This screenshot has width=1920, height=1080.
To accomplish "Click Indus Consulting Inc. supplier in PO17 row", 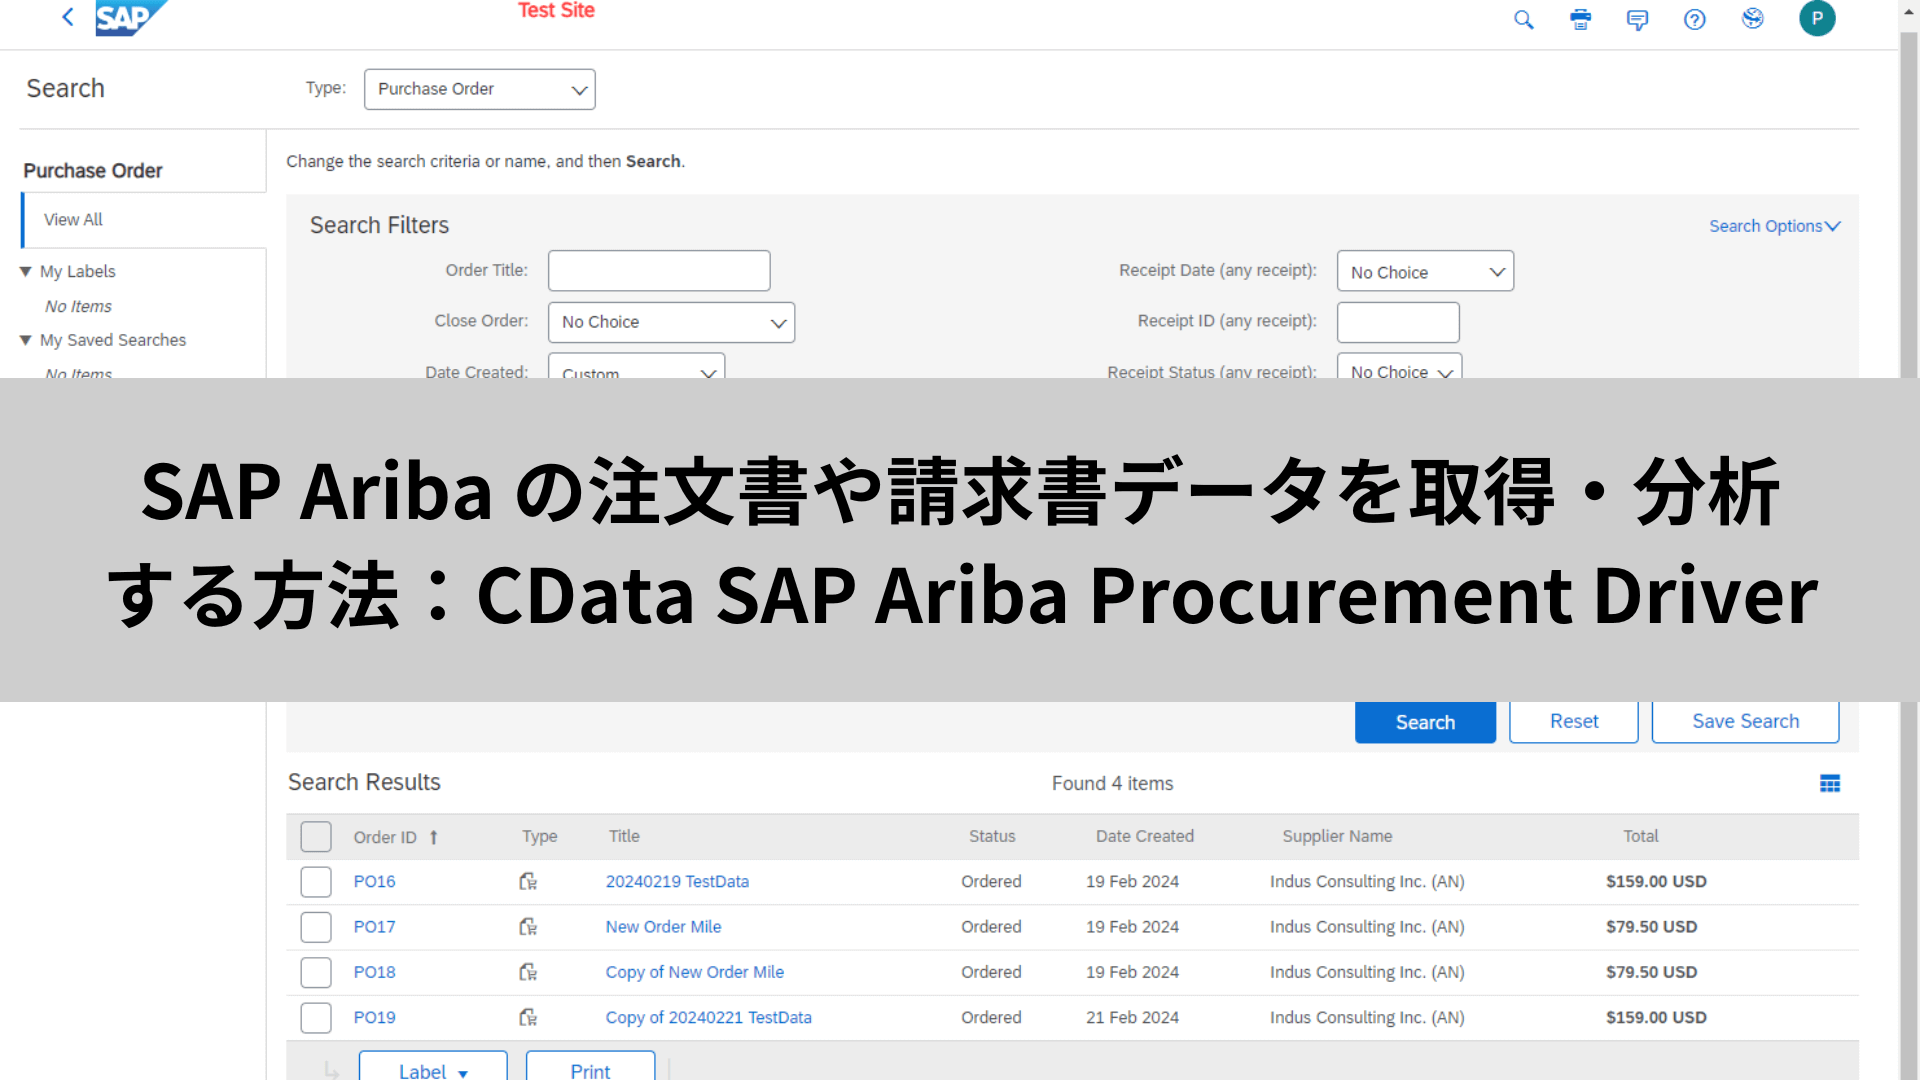I will 1367,927.
